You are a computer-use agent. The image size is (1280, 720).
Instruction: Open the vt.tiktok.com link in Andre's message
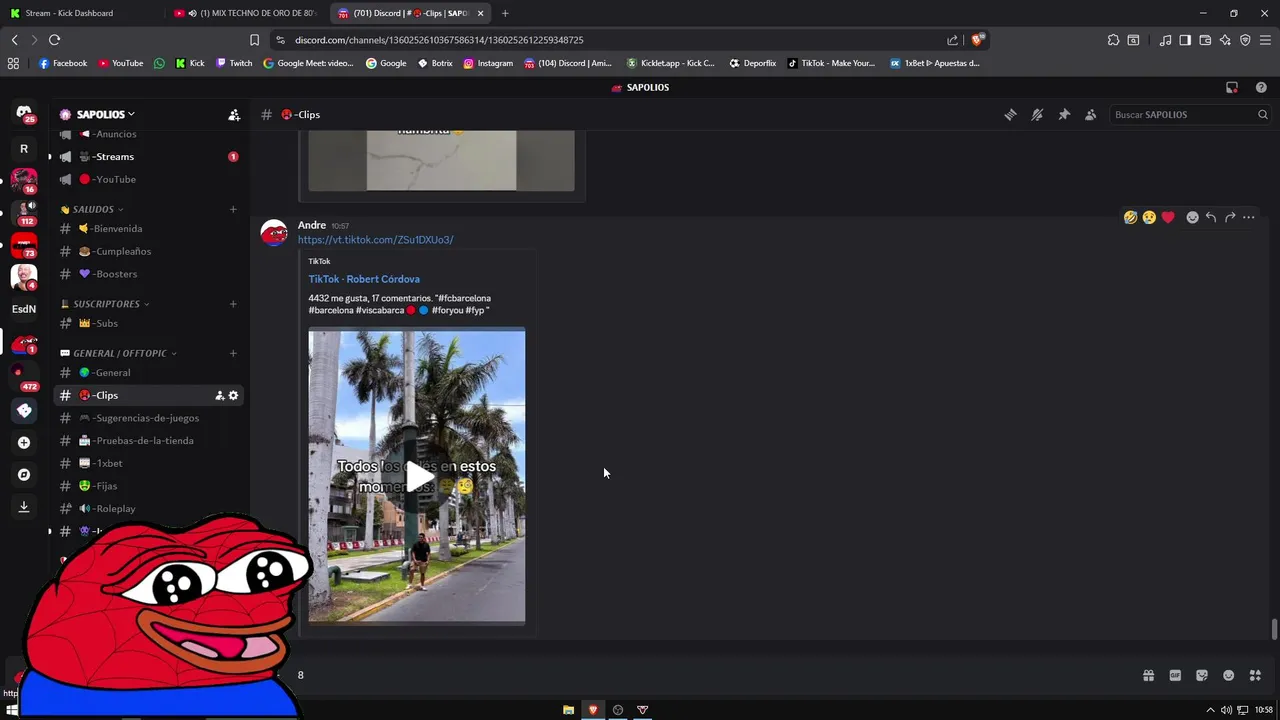pos(375,240)
